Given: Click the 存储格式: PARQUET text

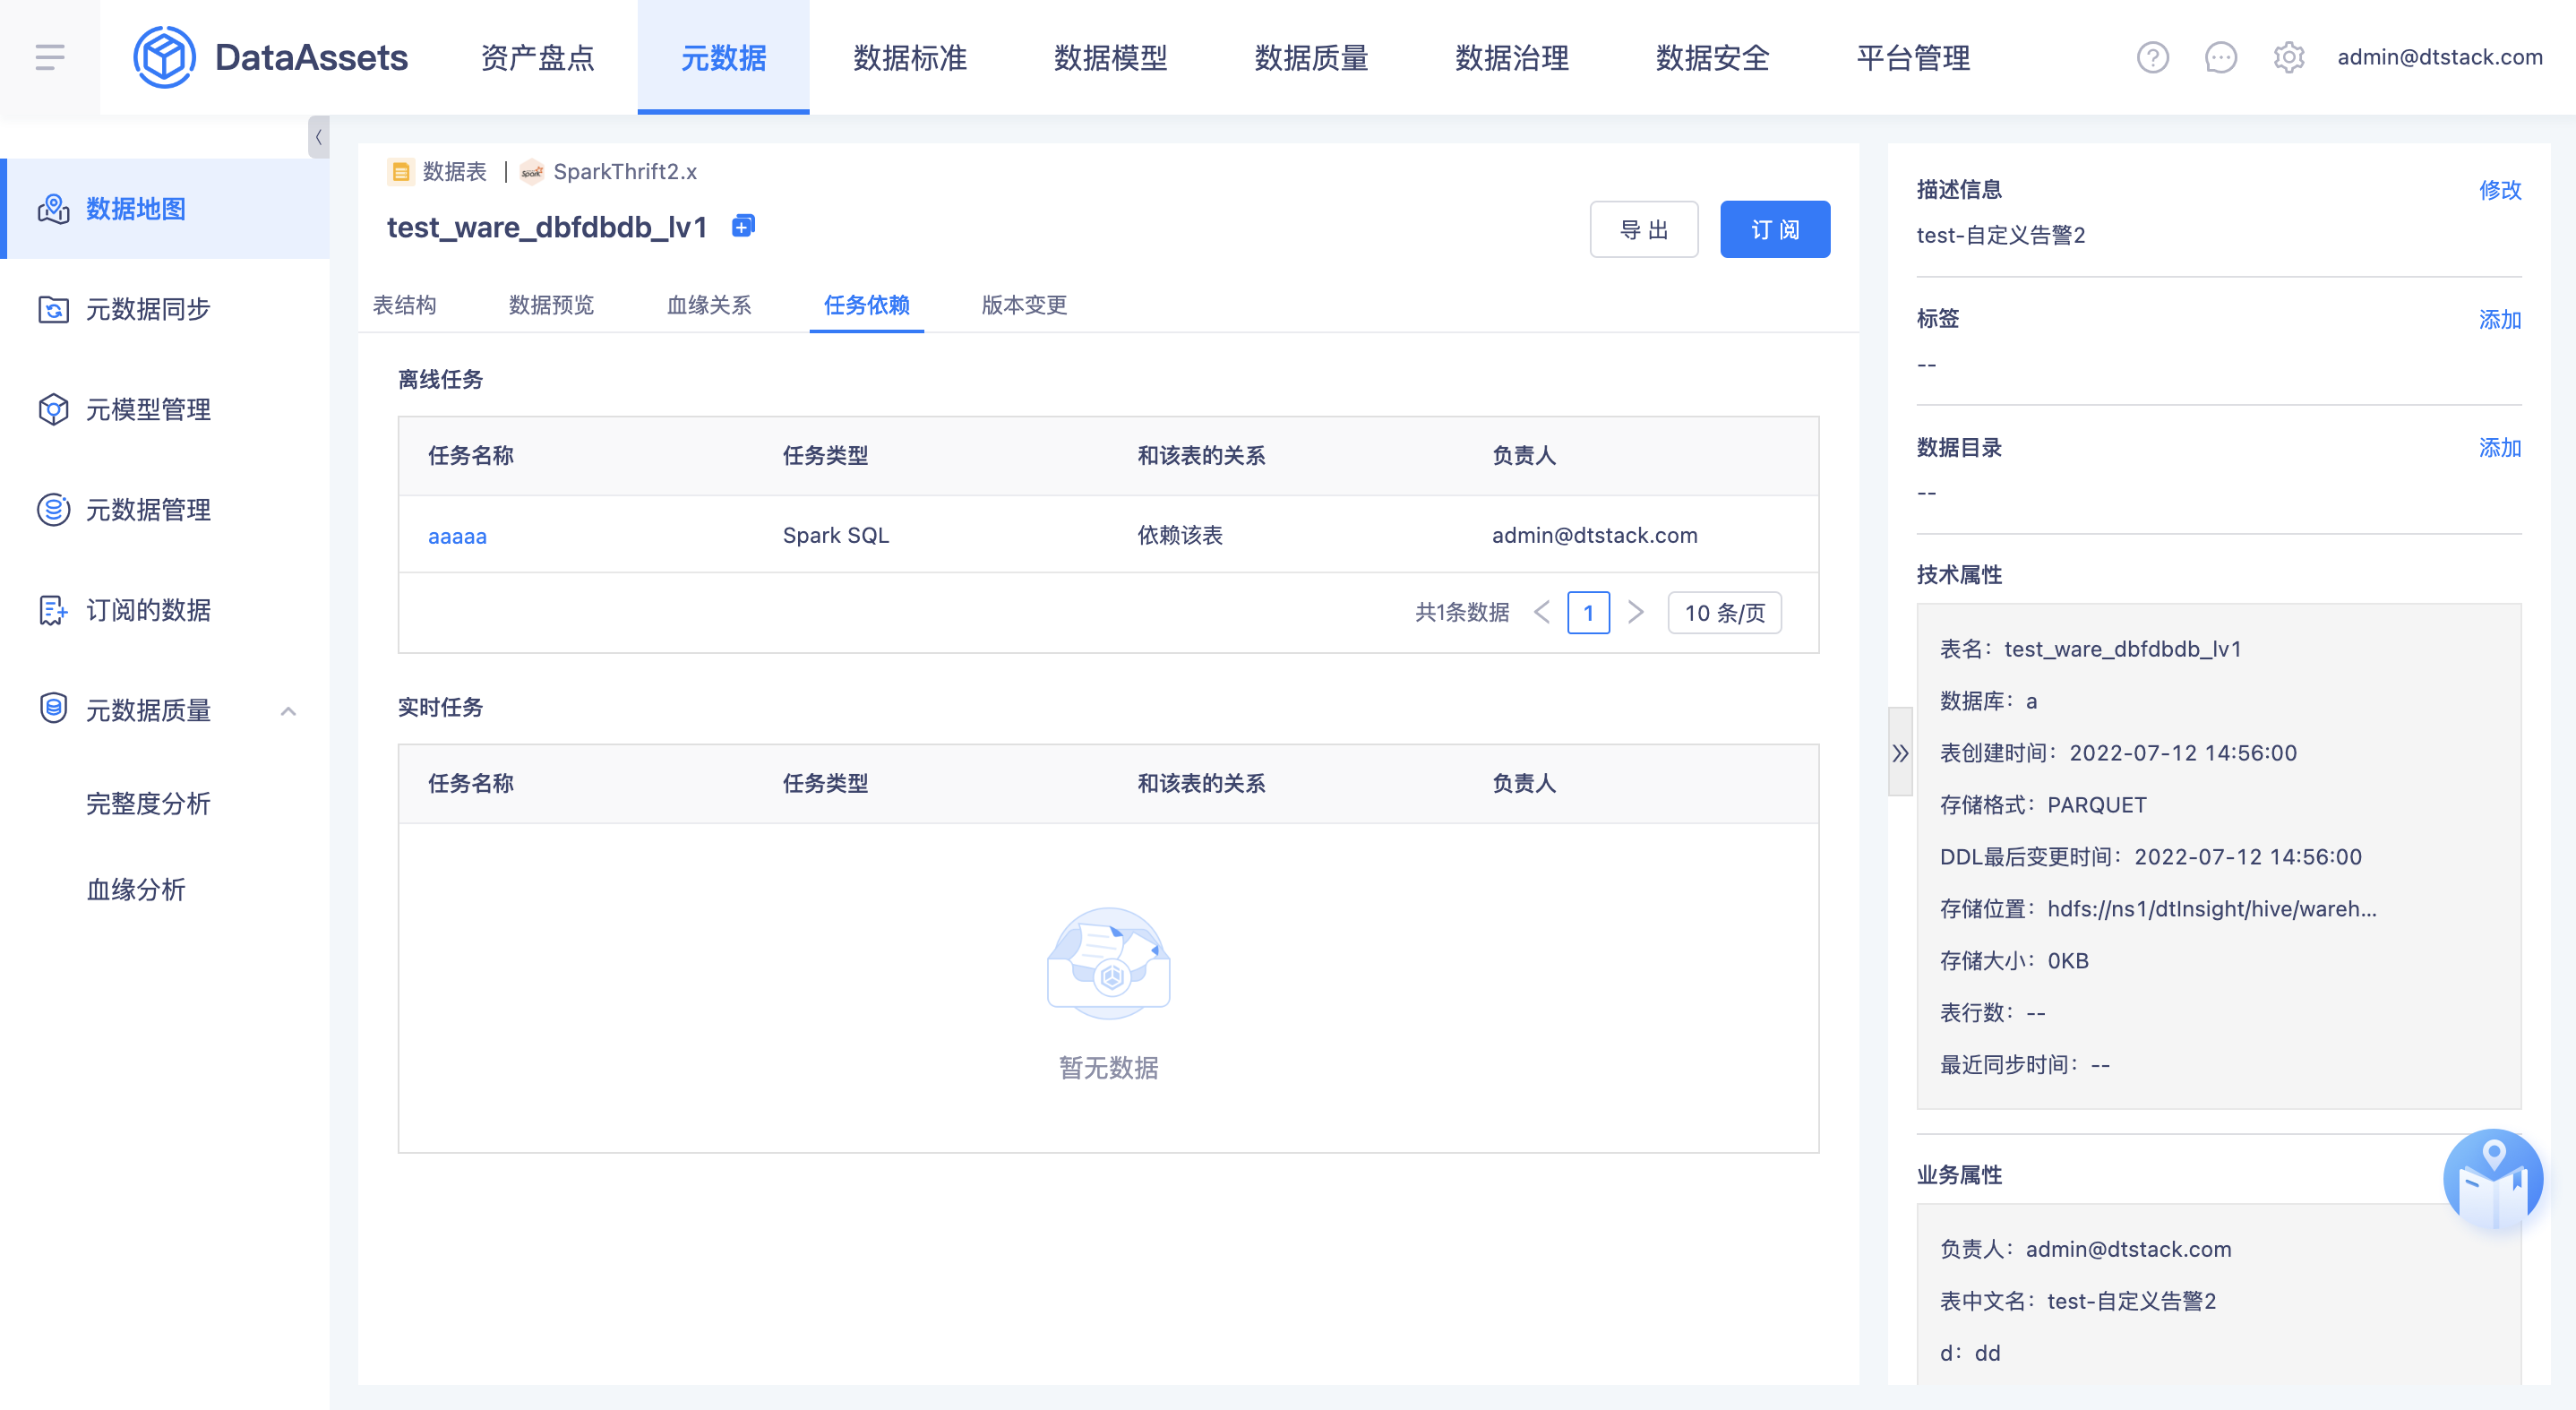Looking at the screenshot, I should [x=2043, y=805].
